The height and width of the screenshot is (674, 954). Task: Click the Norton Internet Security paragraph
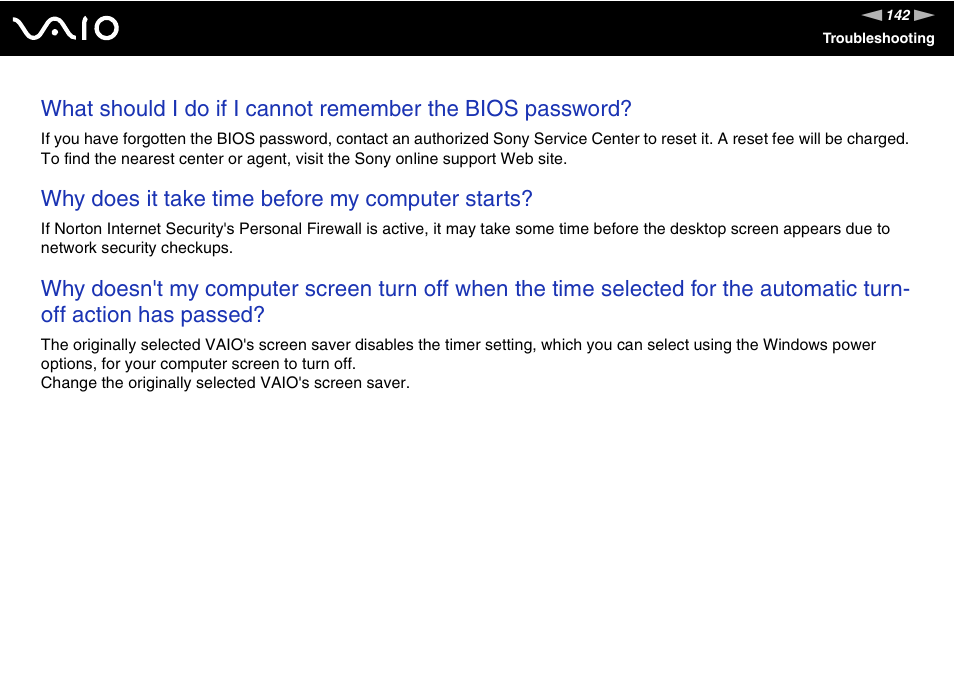pyautogui.click(x=465, y=238)
